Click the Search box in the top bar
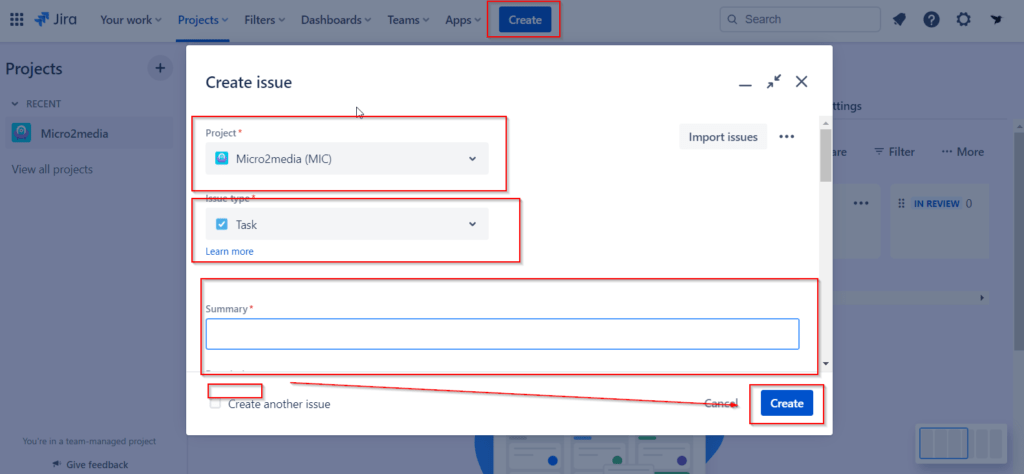 click(800, 20)
